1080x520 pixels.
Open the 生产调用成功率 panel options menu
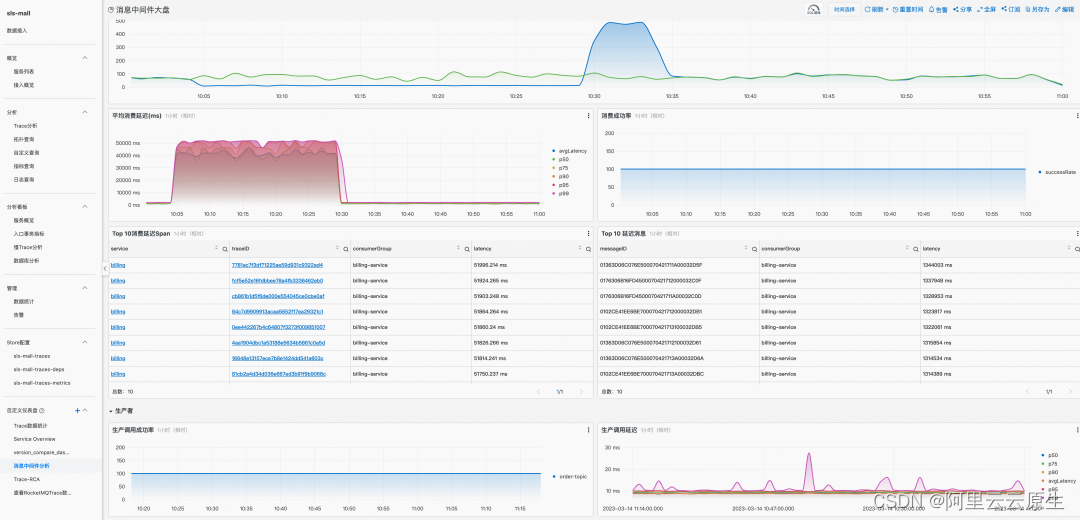coord(588,430)
